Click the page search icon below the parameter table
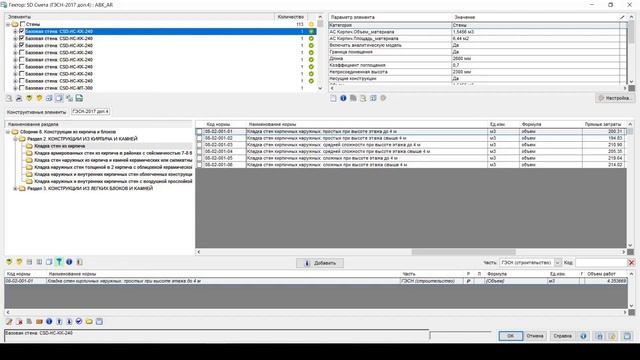640x360 pixels. click(x=363, y=98)
